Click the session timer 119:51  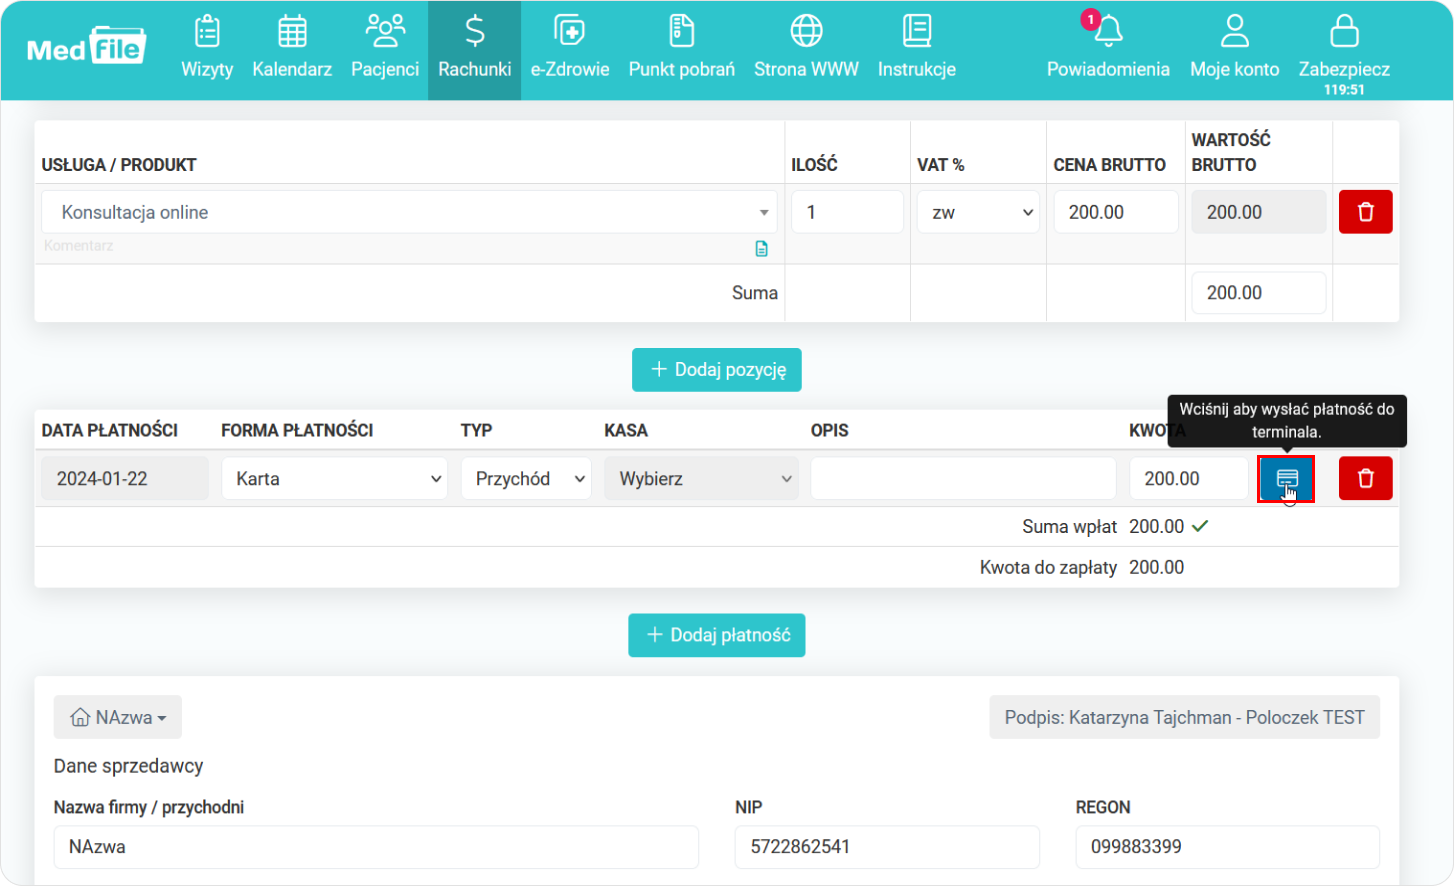(x=1344, y=90)
